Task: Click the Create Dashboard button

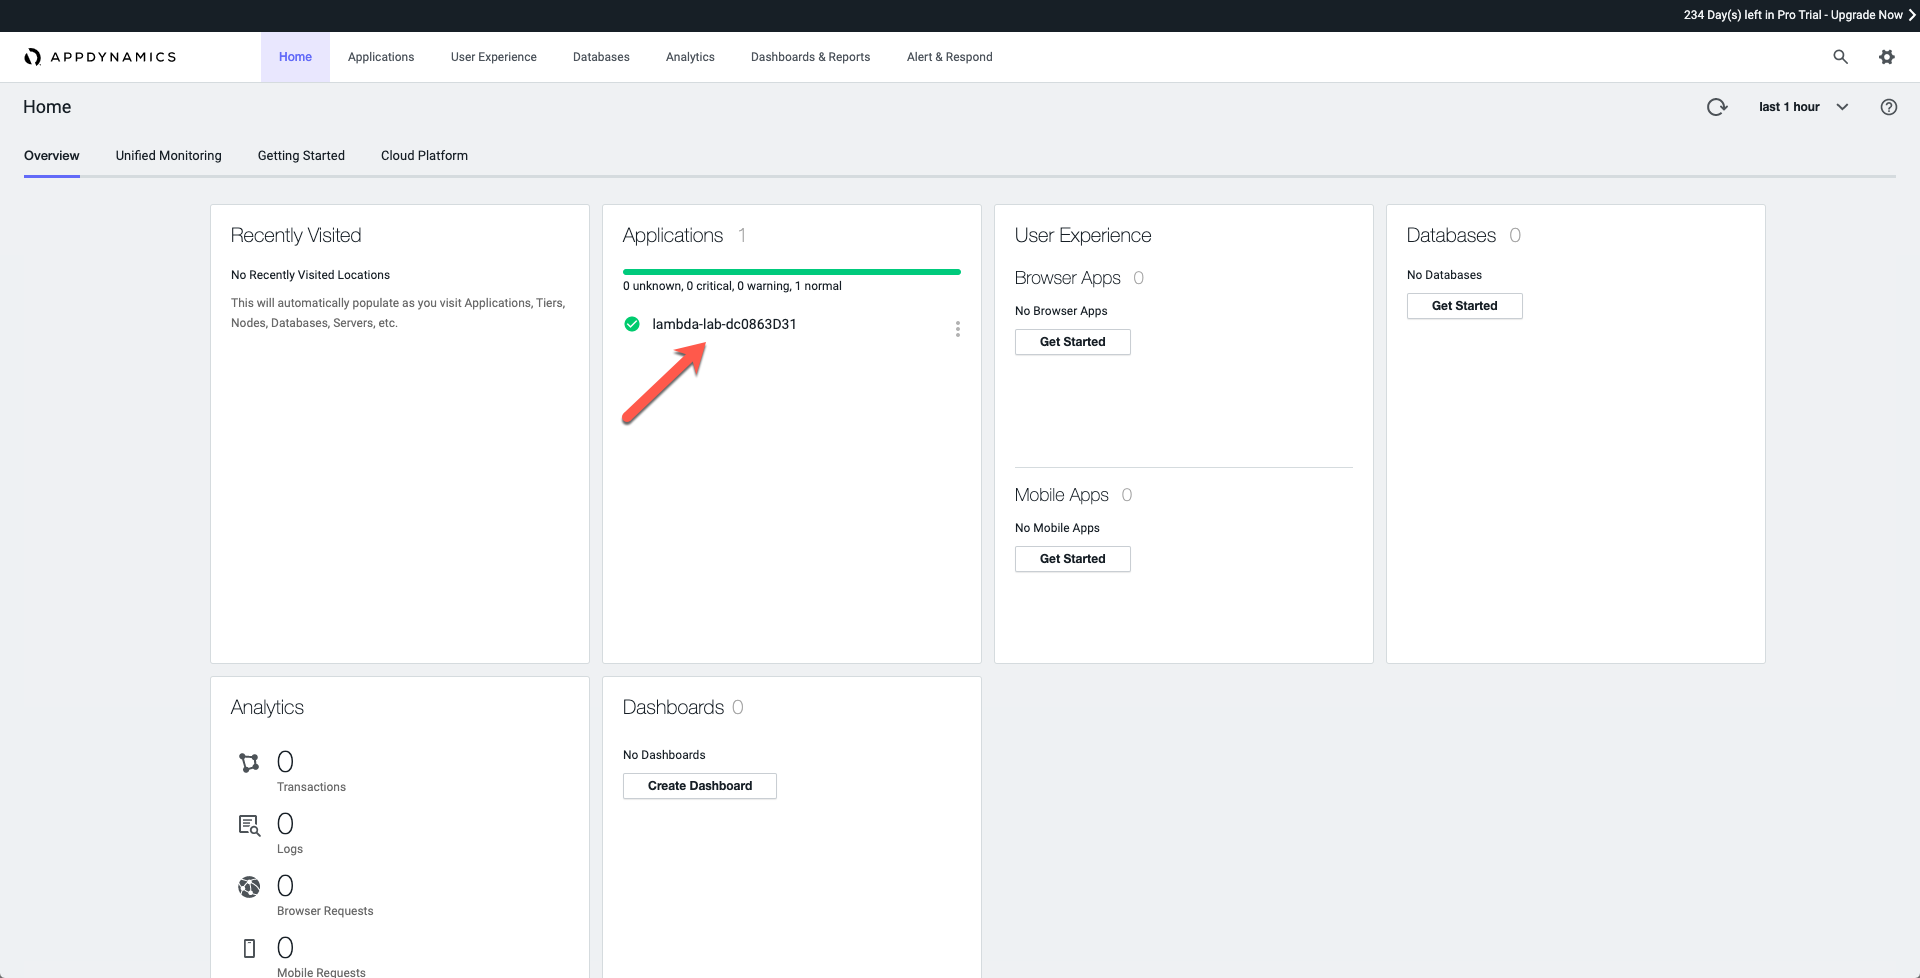Action: (x=700, y=786)
